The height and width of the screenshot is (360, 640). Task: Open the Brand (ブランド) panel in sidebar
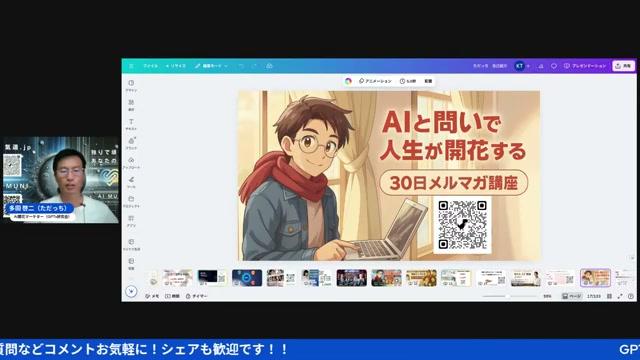pos(131,143)
